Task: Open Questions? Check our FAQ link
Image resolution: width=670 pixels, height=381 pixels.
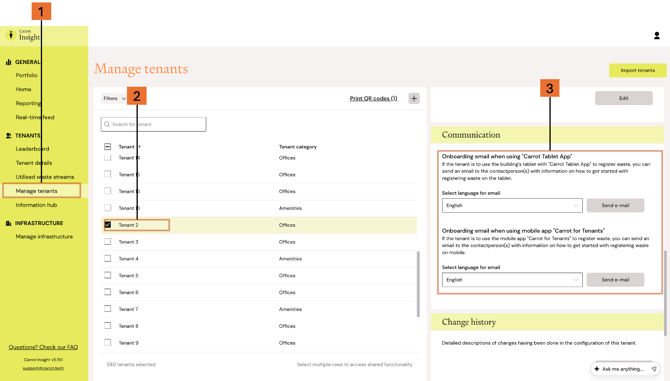Action: tap(43, 347)
